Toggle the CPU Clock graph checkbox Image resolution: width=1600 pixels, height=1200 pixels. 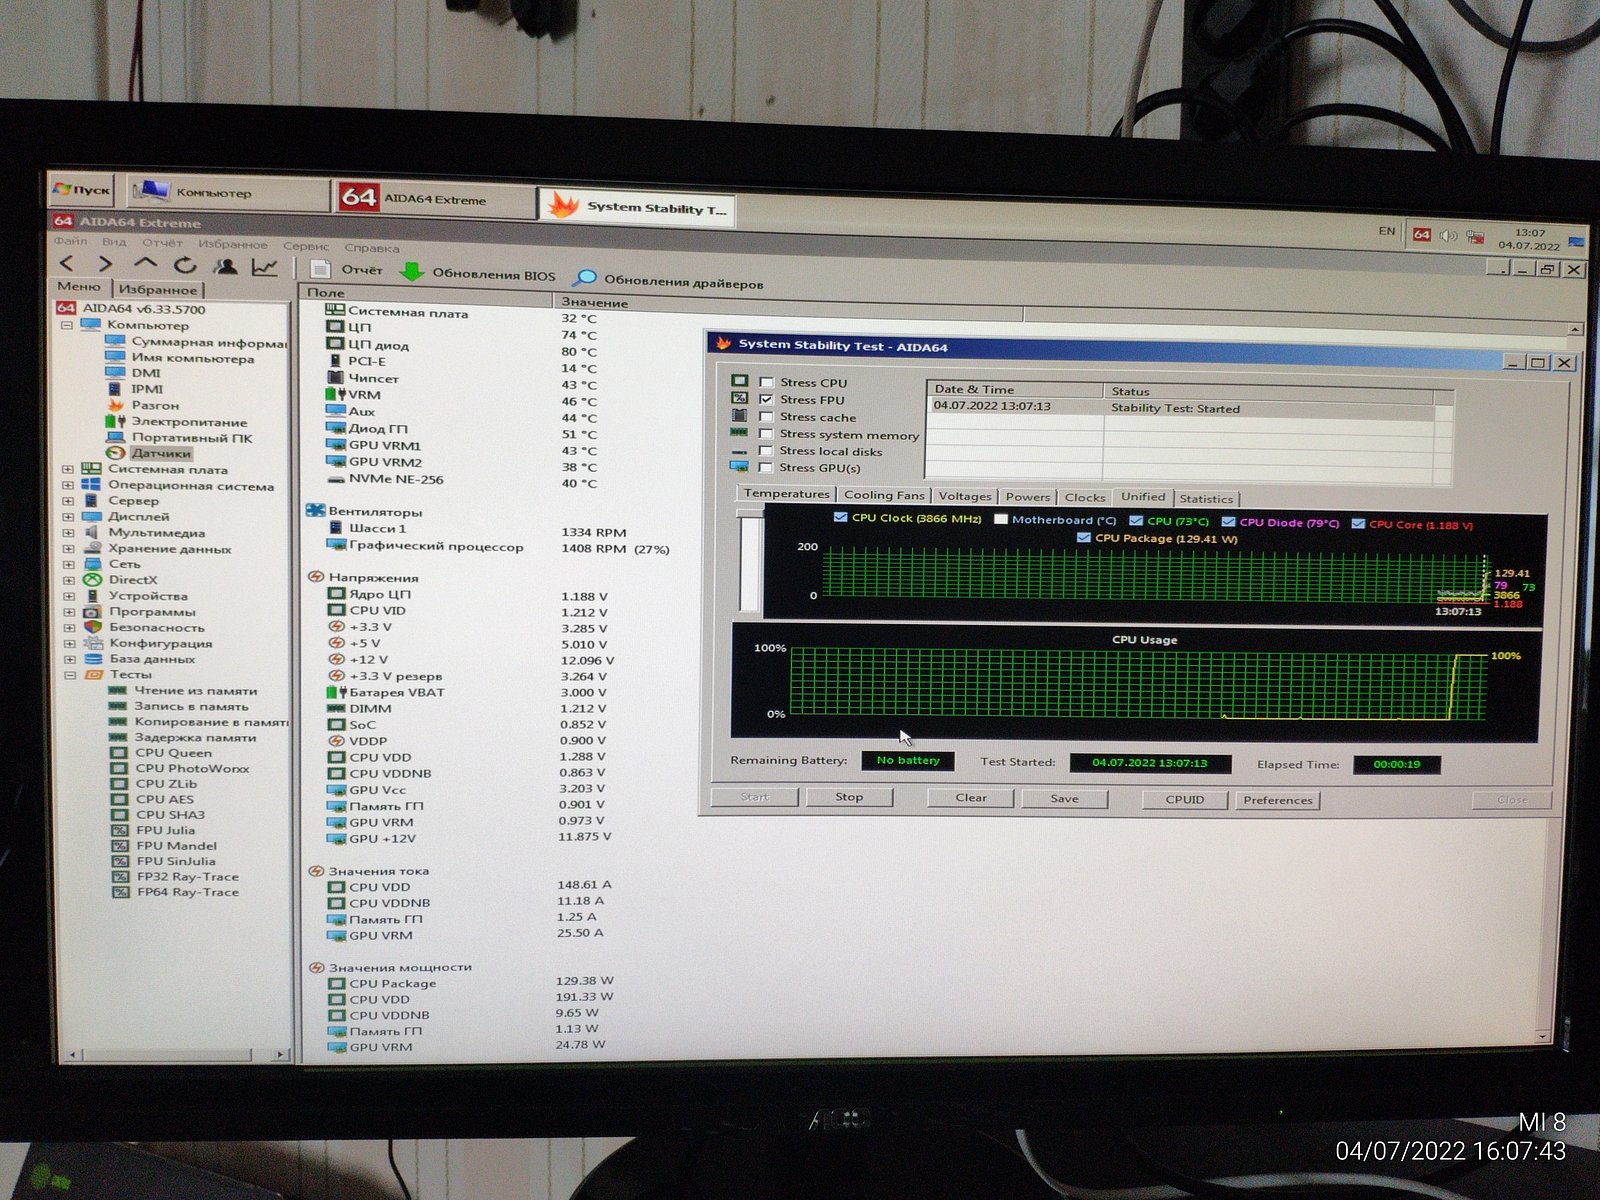pyautogui.click(x=840, y=517)
